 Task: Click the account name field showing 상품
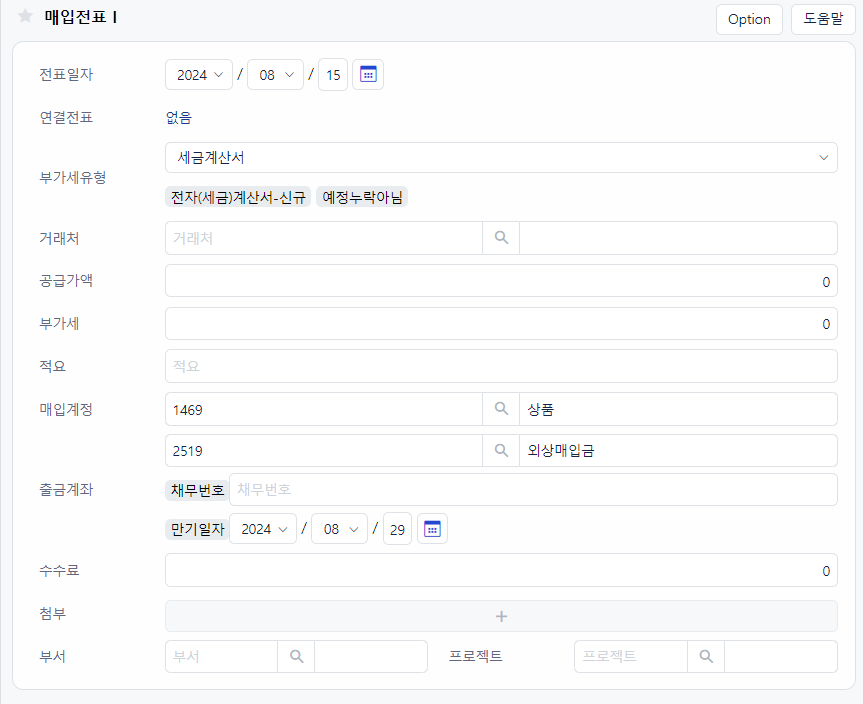tap(678, 409)
